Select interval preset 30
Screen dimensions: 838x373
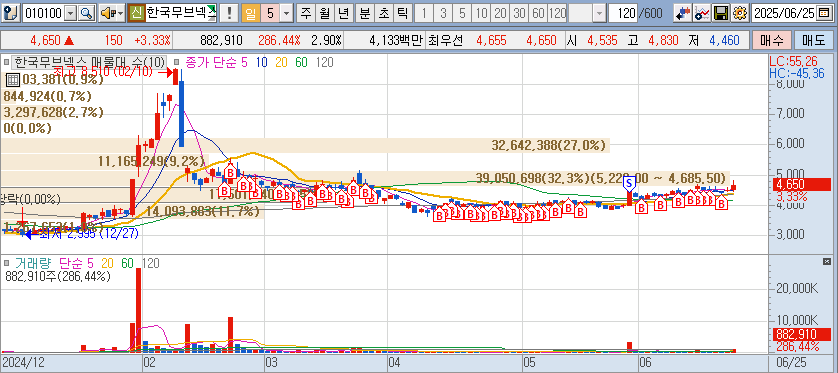519,13
